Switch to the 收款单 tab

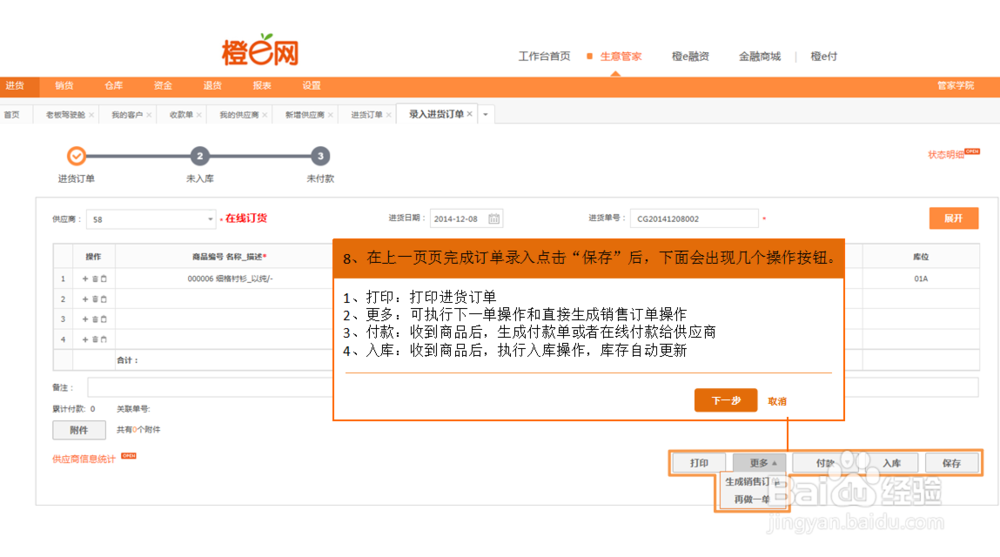181,115
